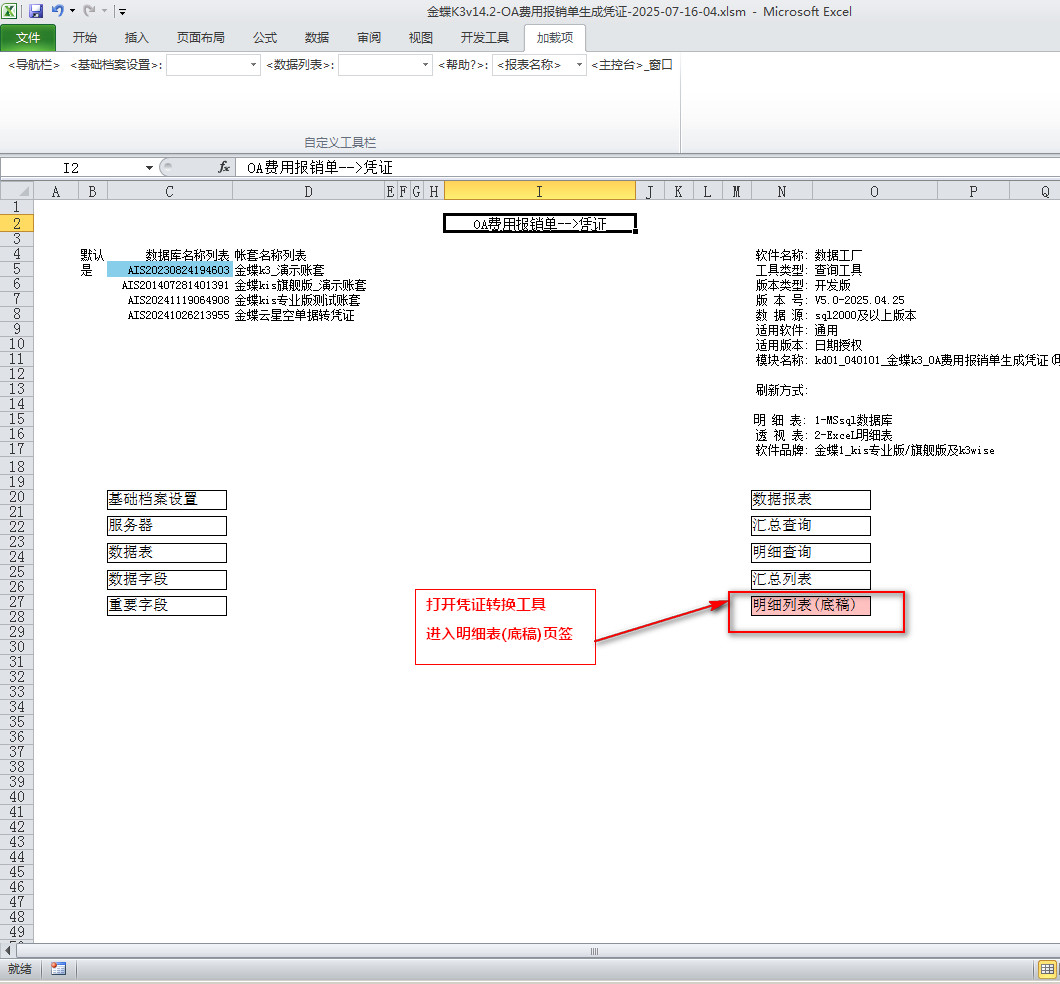Screen dimensions: 1060x984
Task: Select cell I2 titled OA费用报销单-->凭证
Action: tap(539, 223)
